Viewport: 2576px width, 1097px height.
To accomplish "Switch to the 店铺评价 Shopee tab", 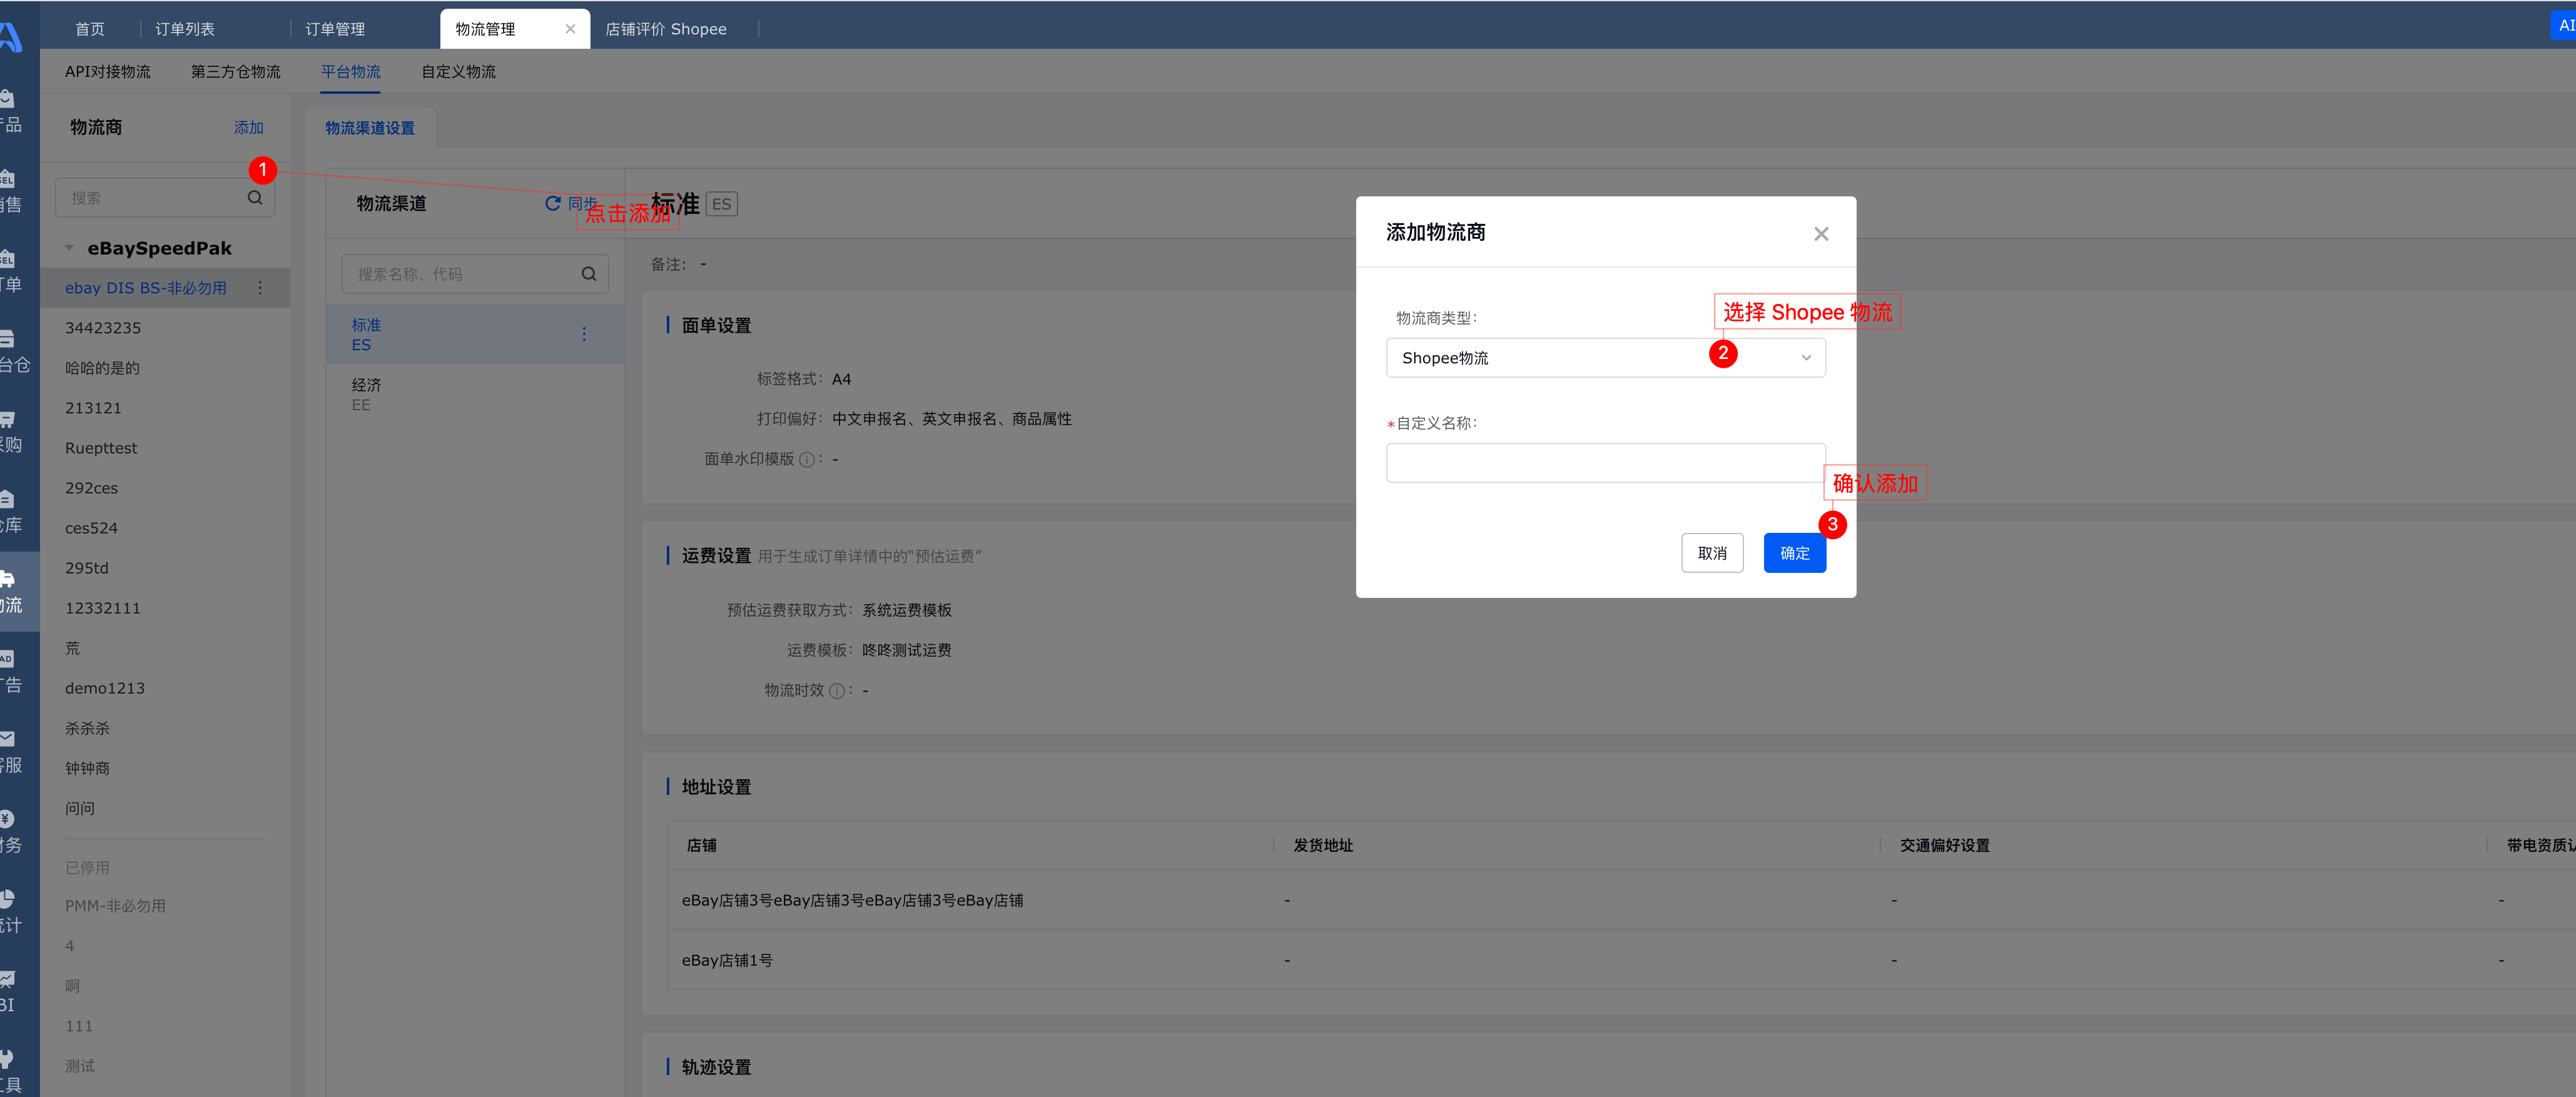I will (666, 29).
